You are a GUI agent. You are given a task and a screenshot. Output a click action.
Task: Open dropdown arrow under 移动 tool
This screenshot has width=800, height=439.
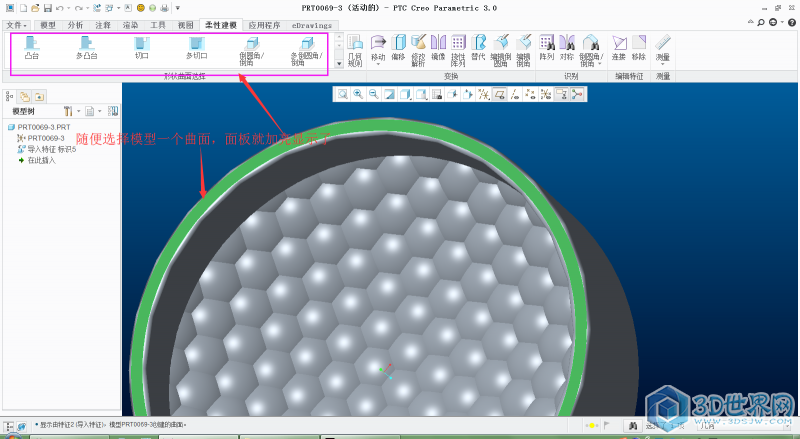click(378, 64)
